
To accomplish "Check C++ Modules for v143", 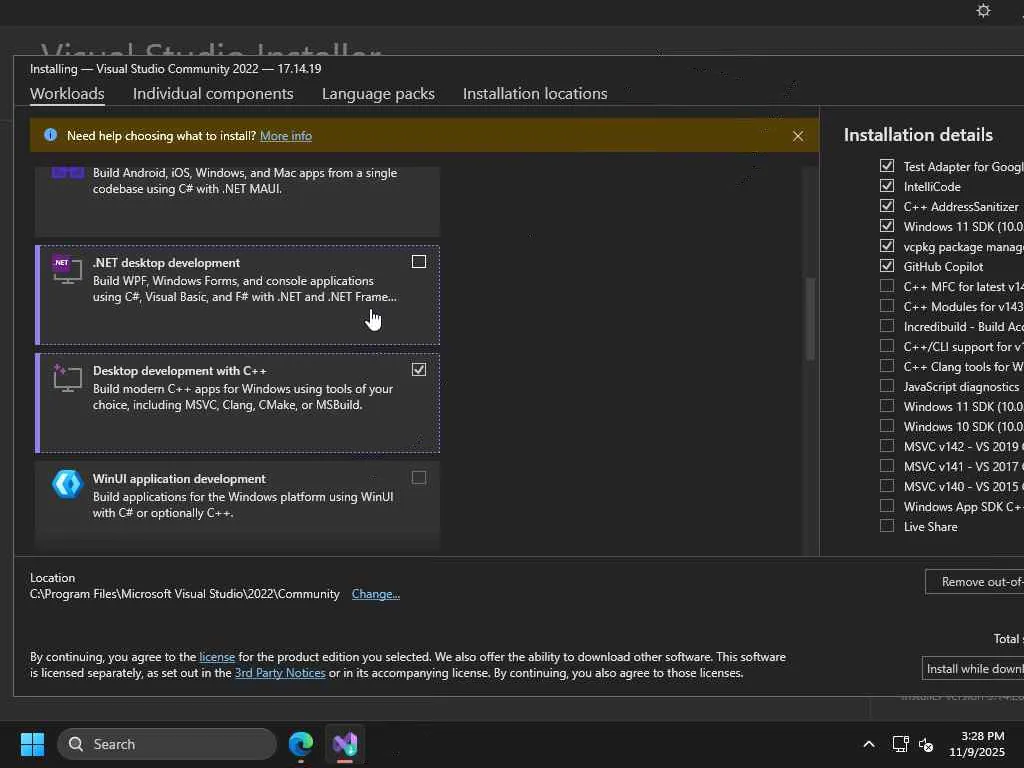I will point(886,306).
